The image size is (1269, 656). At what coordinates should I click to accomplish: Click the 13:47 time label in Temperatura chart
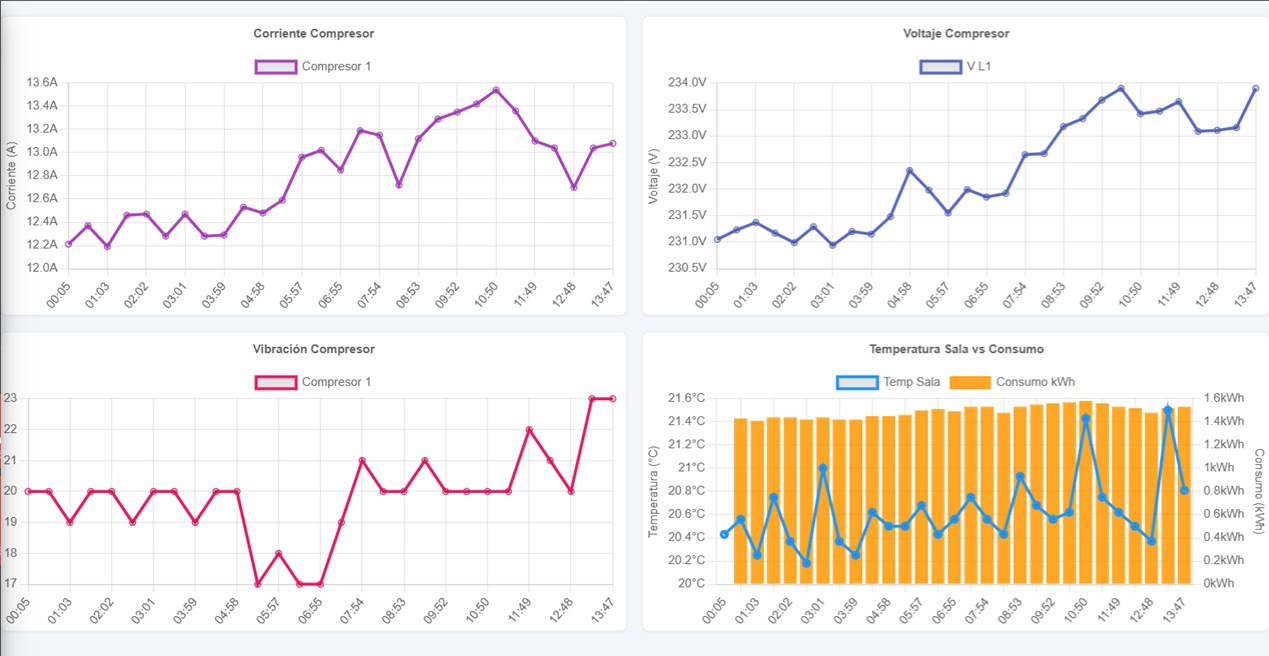1172,612
